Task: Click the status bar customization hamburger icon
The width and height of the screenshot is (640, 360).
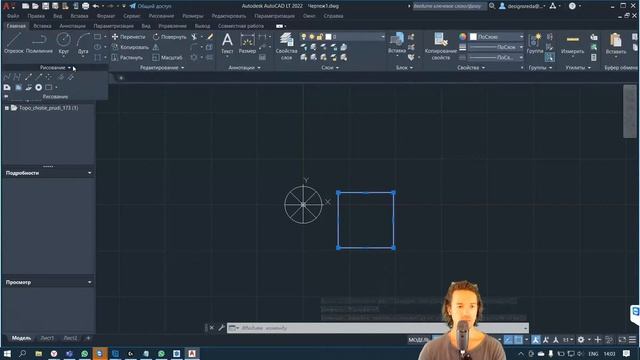Action: click(x=633, y=340)
